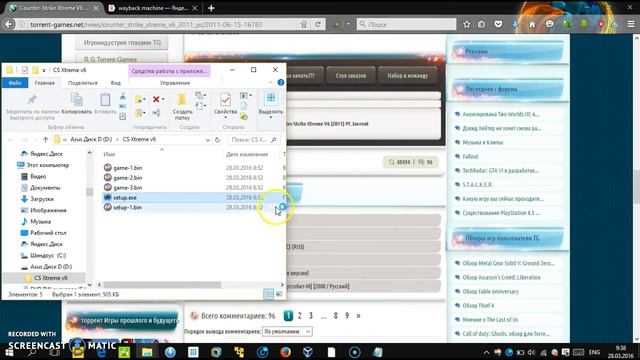Click the File Explorer icon in taskbar
This screenshot has height=360, width=640.
coord(147,352)
